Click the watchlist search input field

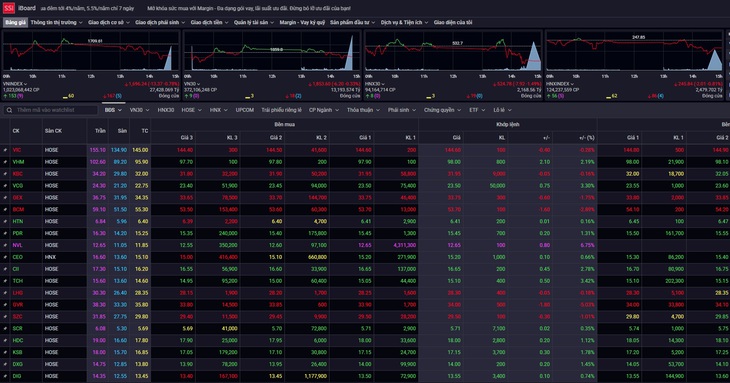click(51, 110)
